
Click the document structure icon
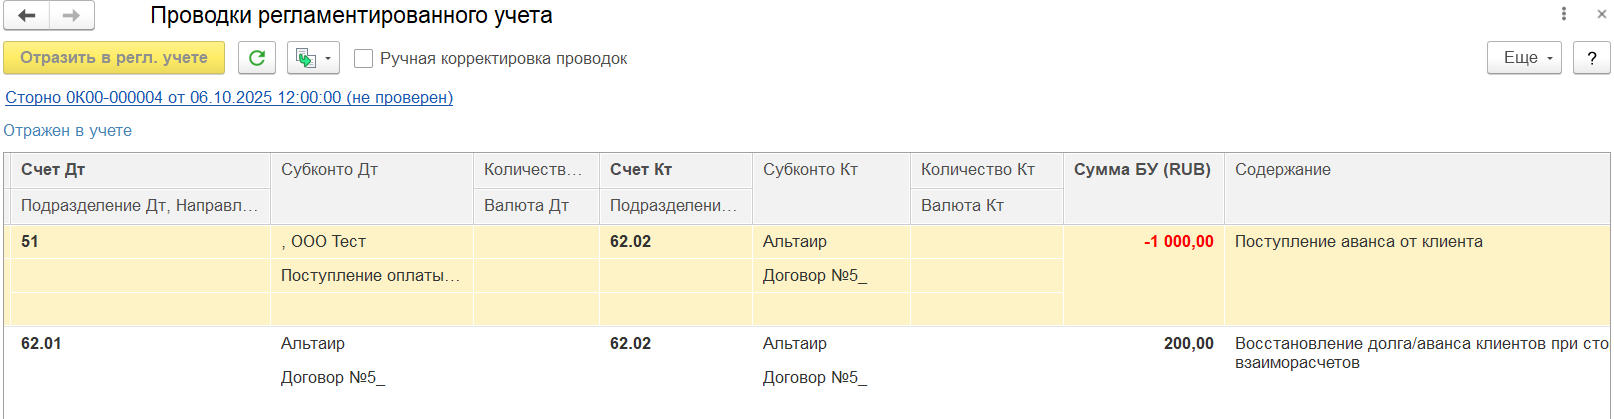[x=306, y=58]
